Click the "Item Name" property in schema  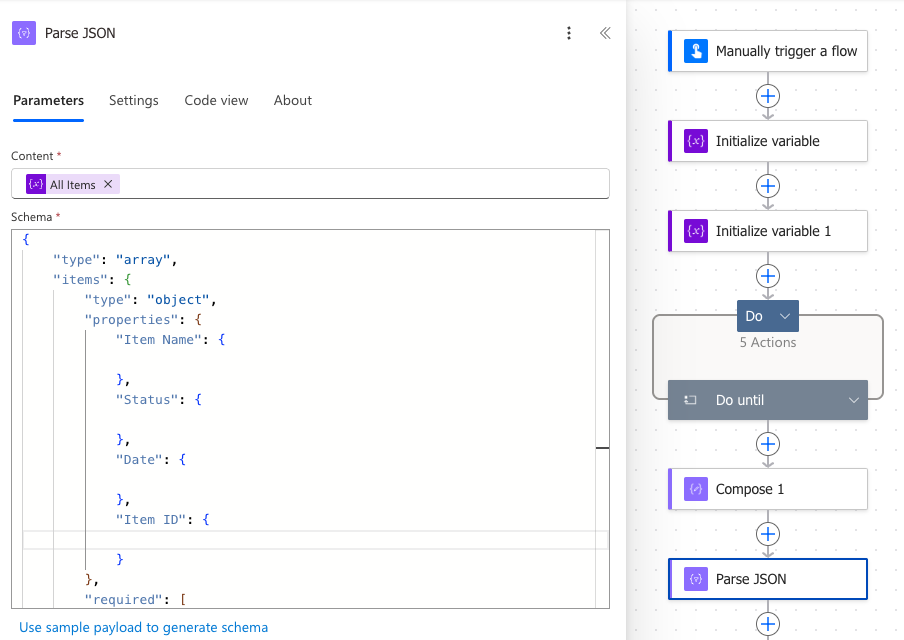[x=159, y=340]
